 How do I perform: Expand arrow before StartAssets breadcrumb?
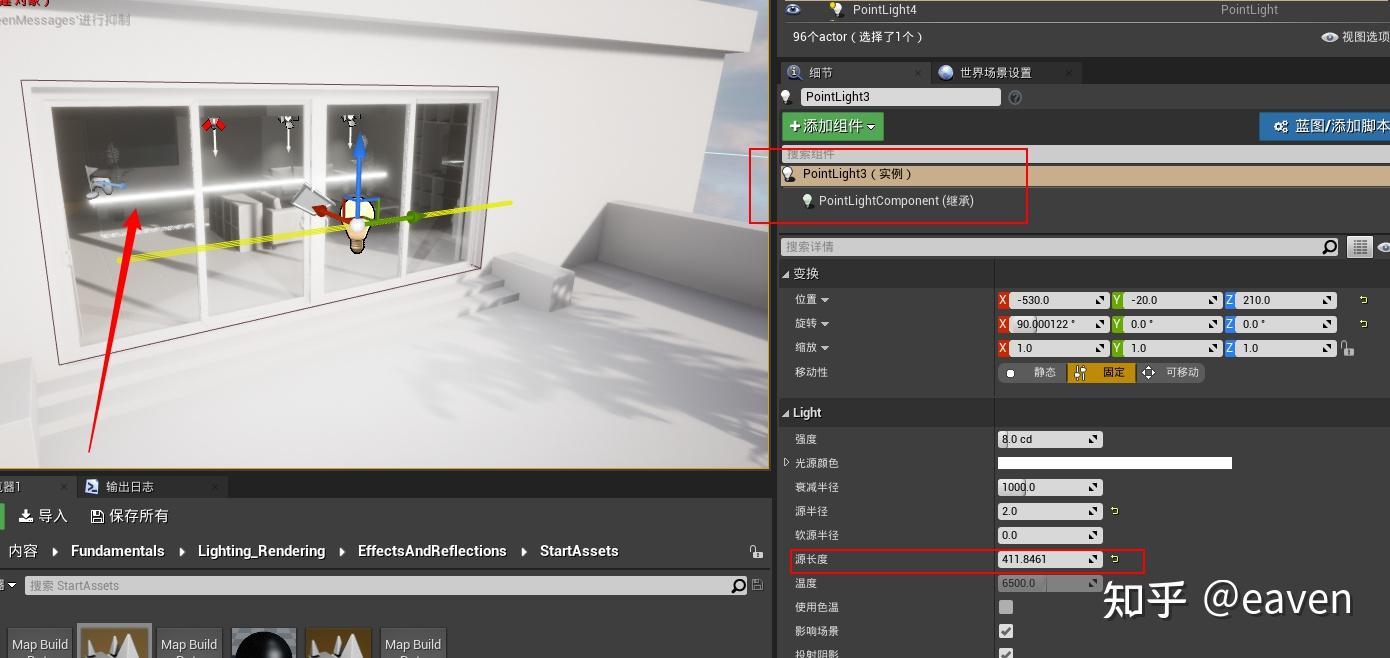524,551
